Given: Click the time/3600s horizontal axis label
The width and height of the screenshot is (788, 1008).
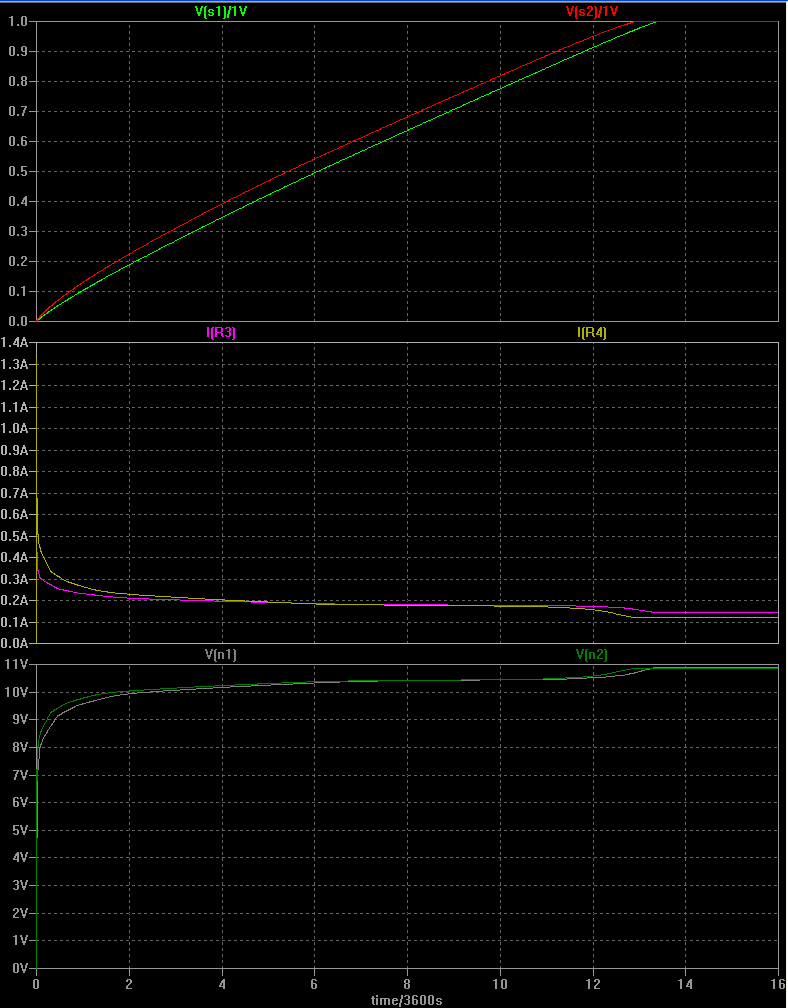Looking at the screenshot, I should (x=406, y=1001).
